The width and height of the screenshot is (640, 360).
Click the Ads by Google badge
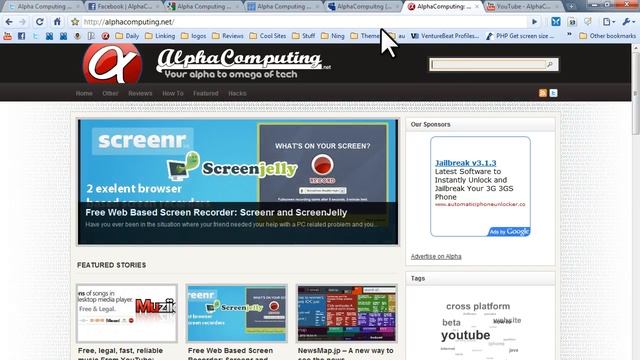tap(509, 232)
